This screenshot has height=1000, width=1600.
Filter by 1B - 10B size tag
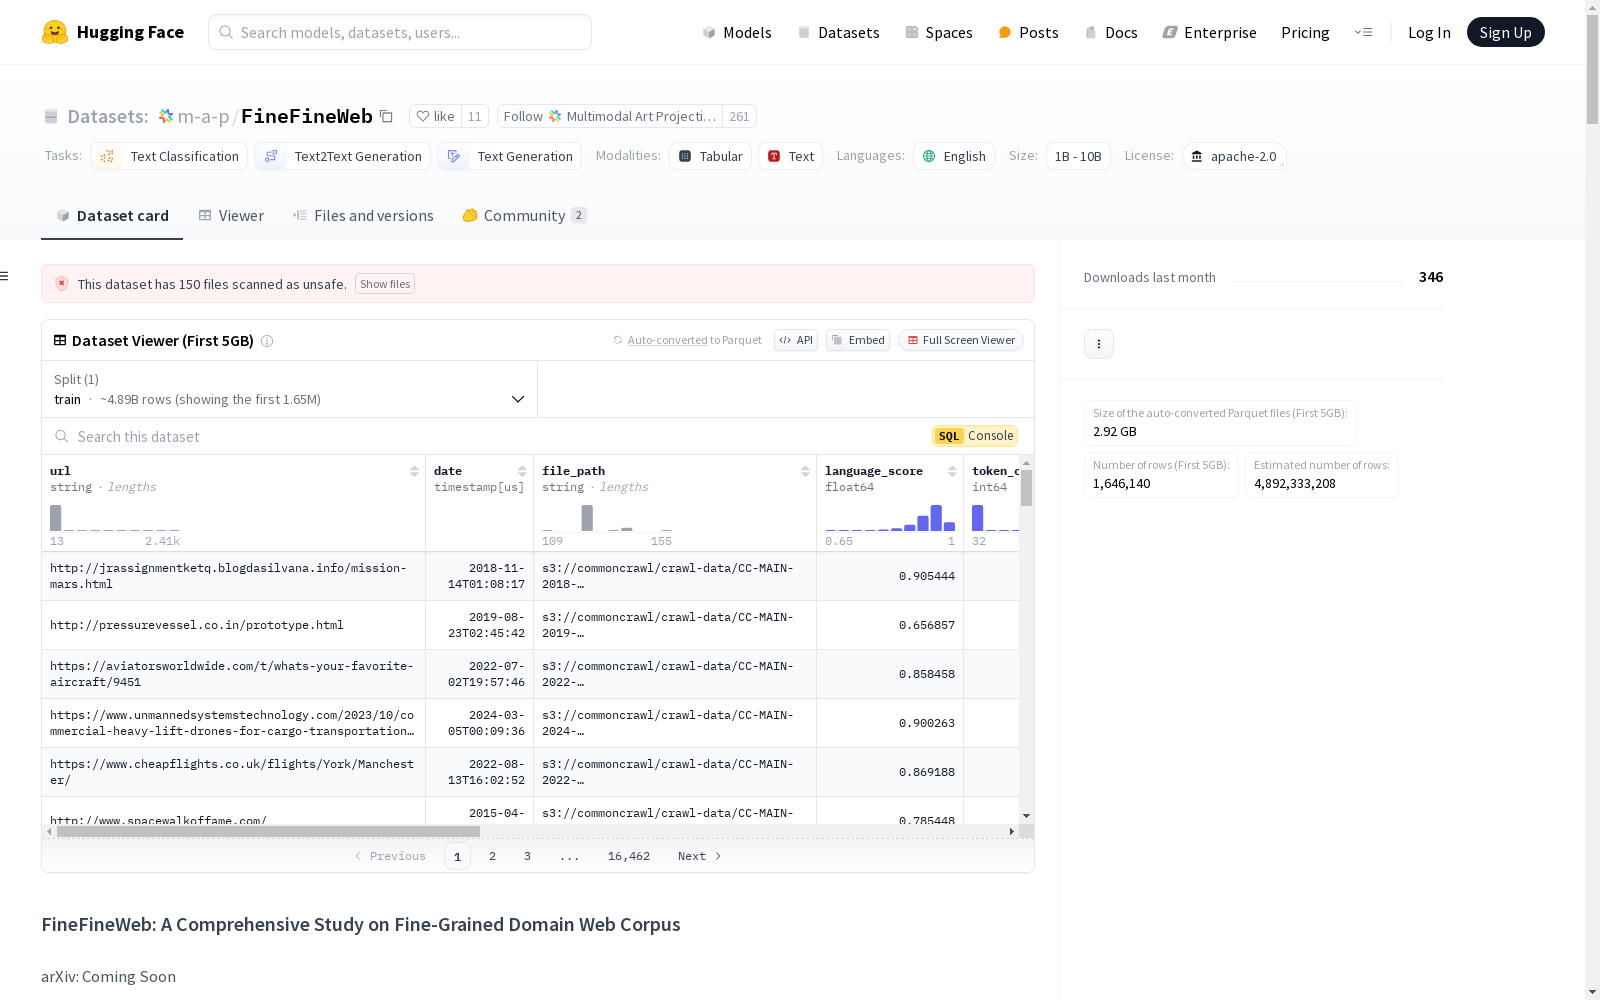pos(1078,156)
